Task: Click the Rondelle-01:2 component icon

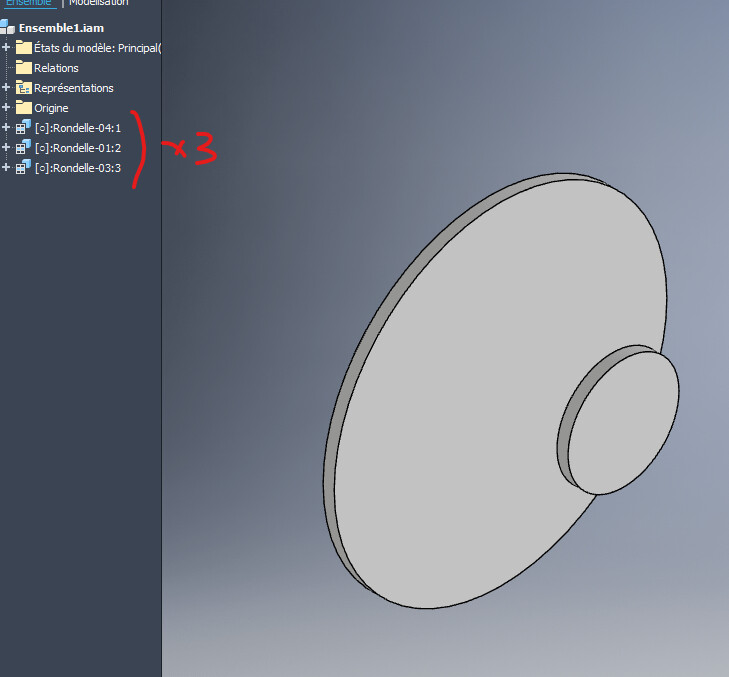Action: pyautogui.click(x=24, y=147)
